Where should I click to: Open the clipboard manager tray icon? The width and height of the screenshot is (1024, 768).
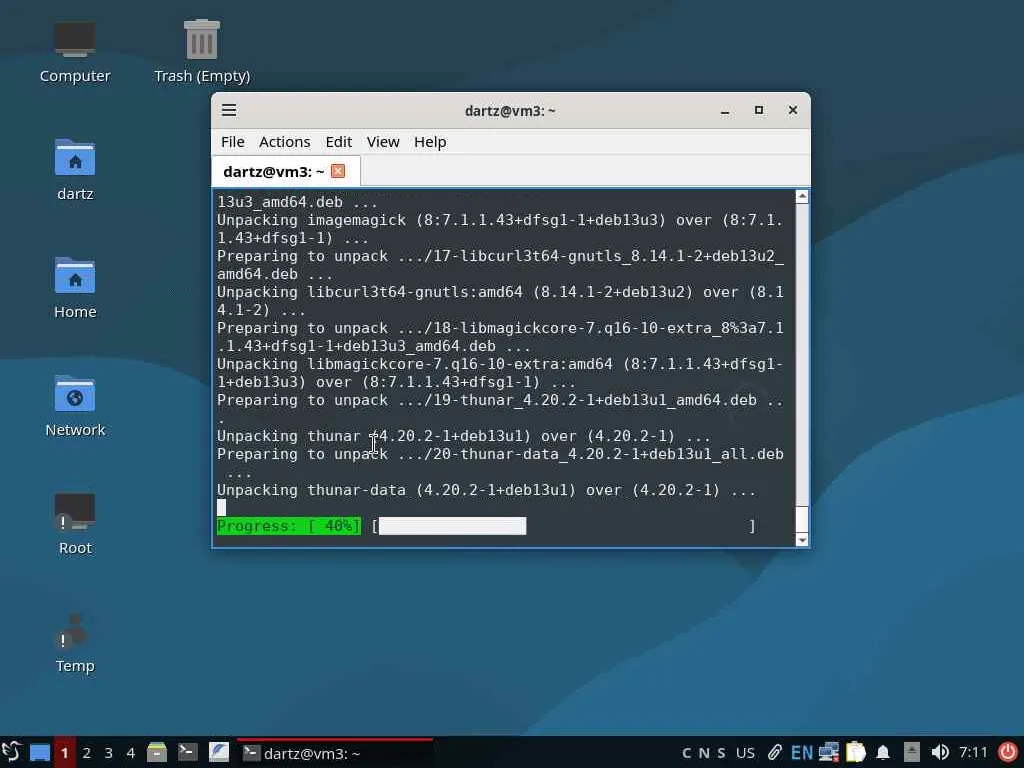[x=856, y=753]
